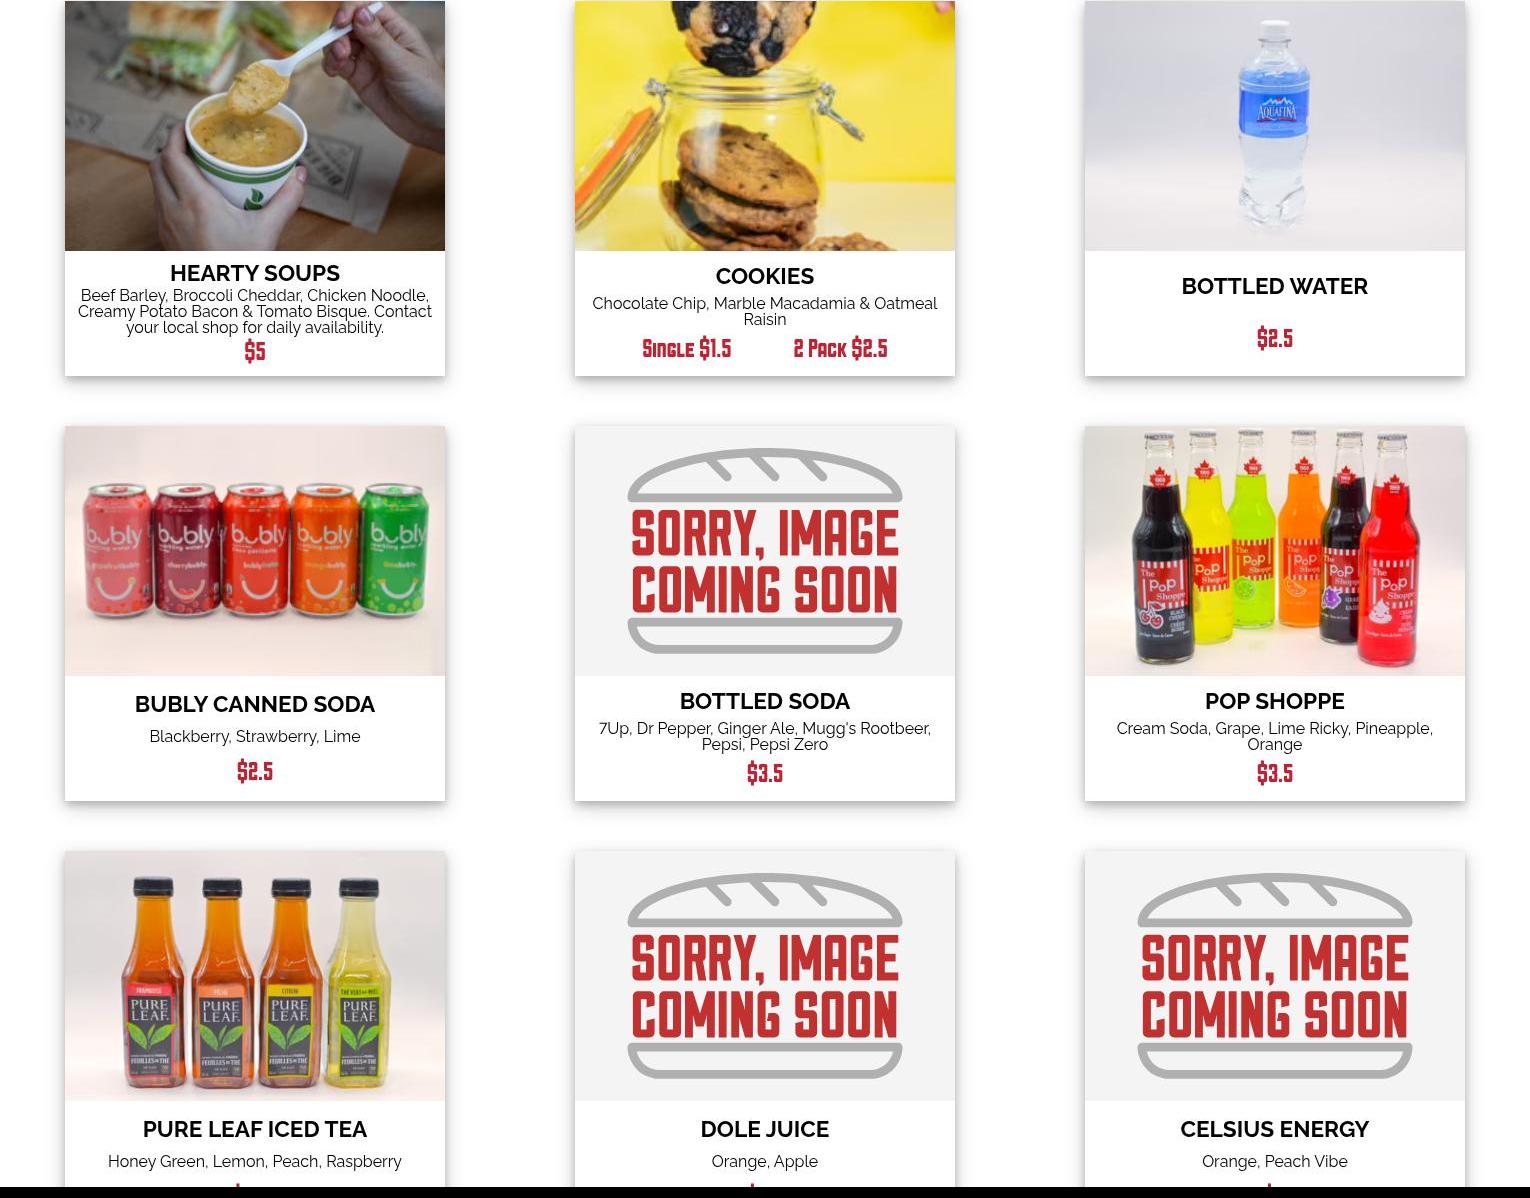Open the Pop Shoppe bottles image
The image size is (1530, 1198).
pyautogui.click(x=1275, y=551)
